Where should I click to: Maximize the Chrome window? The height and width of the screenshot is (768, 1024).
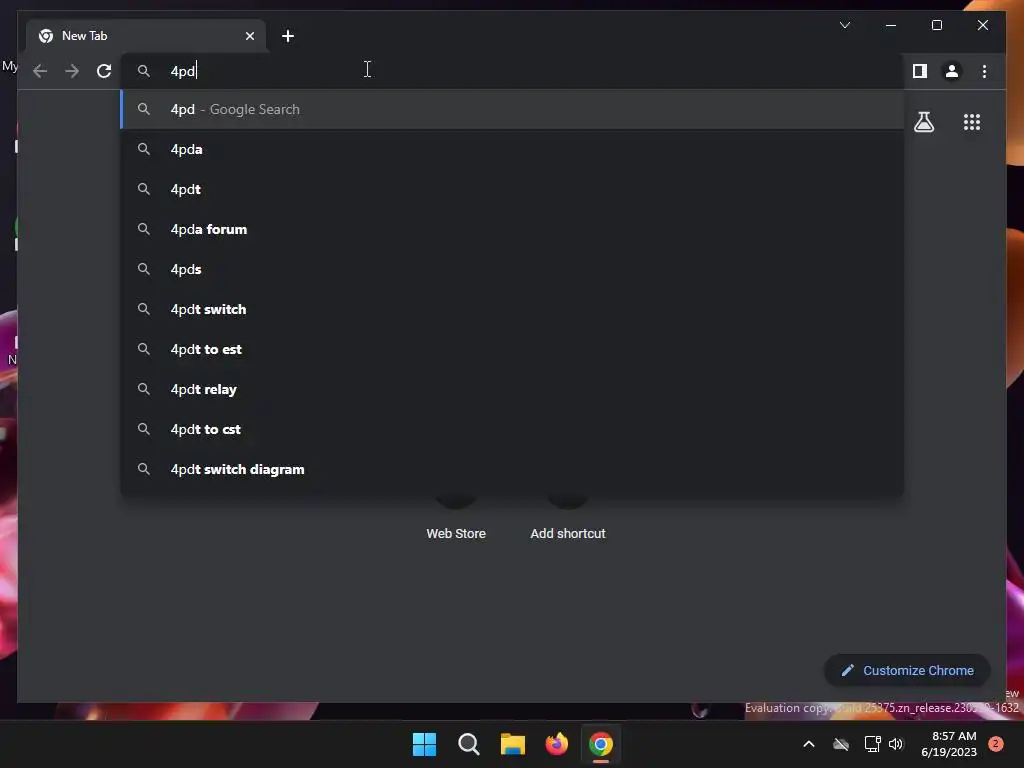pos(936,25)
